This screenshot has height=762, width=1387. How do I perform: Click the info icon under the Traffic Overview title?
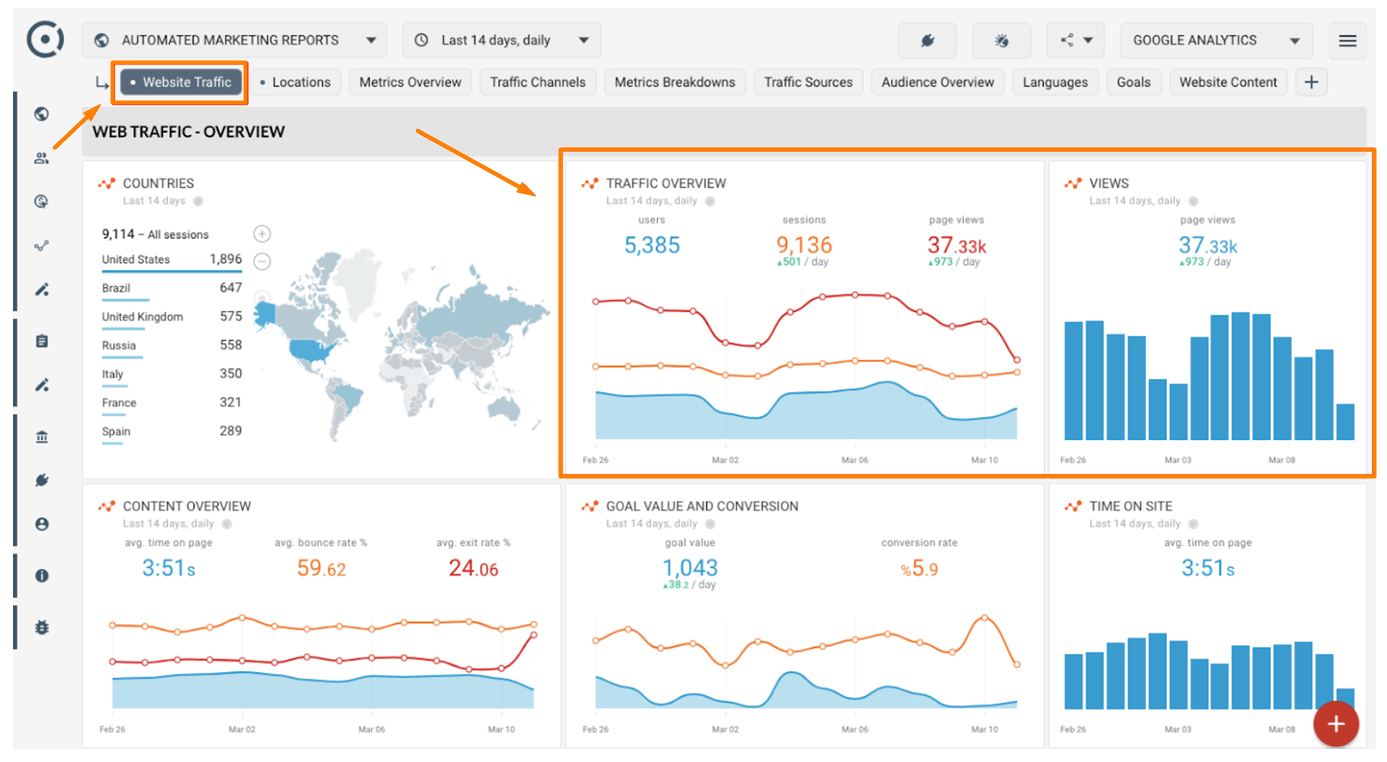[x=710, y=201]
